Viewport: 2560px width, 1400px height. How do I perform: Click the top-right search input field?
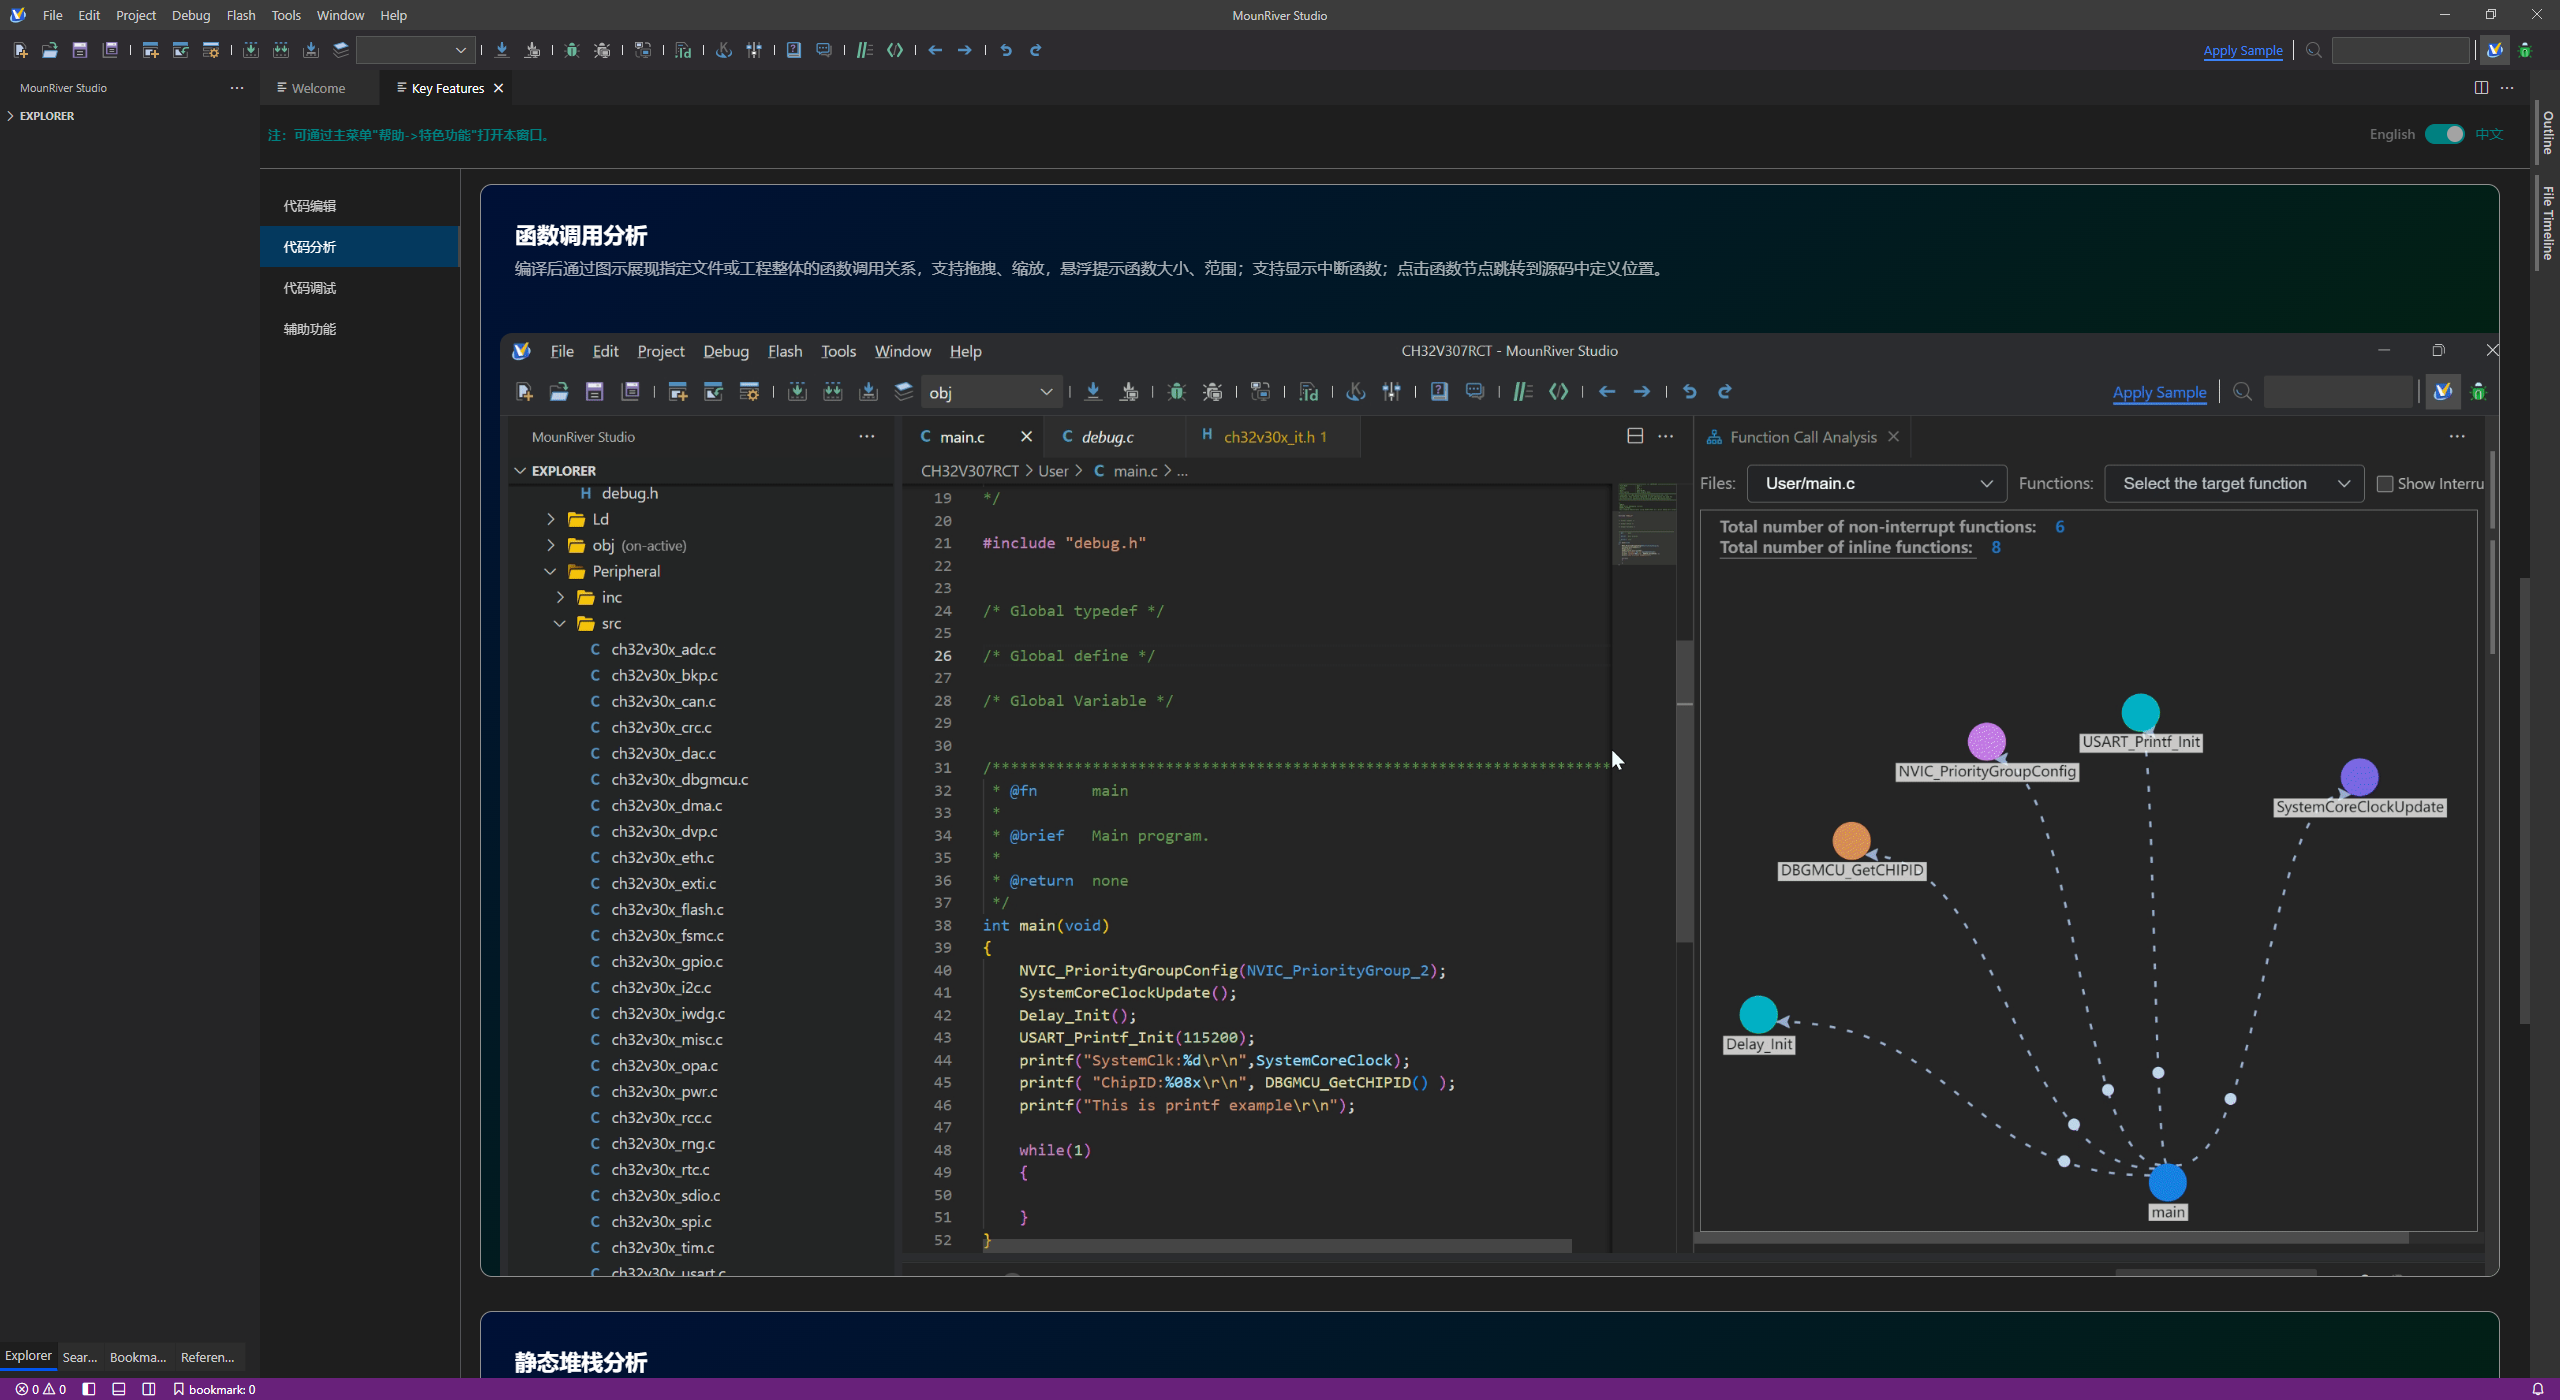point(2400,50)
